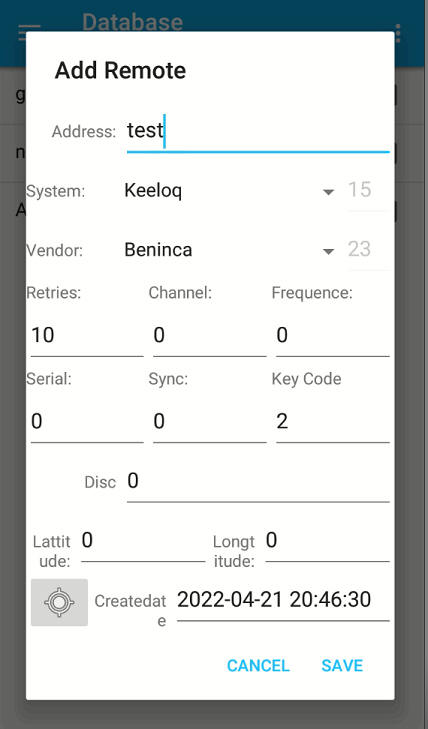Edit the Retries field
The height and width of the screenshot is (729, 428).
87,336
